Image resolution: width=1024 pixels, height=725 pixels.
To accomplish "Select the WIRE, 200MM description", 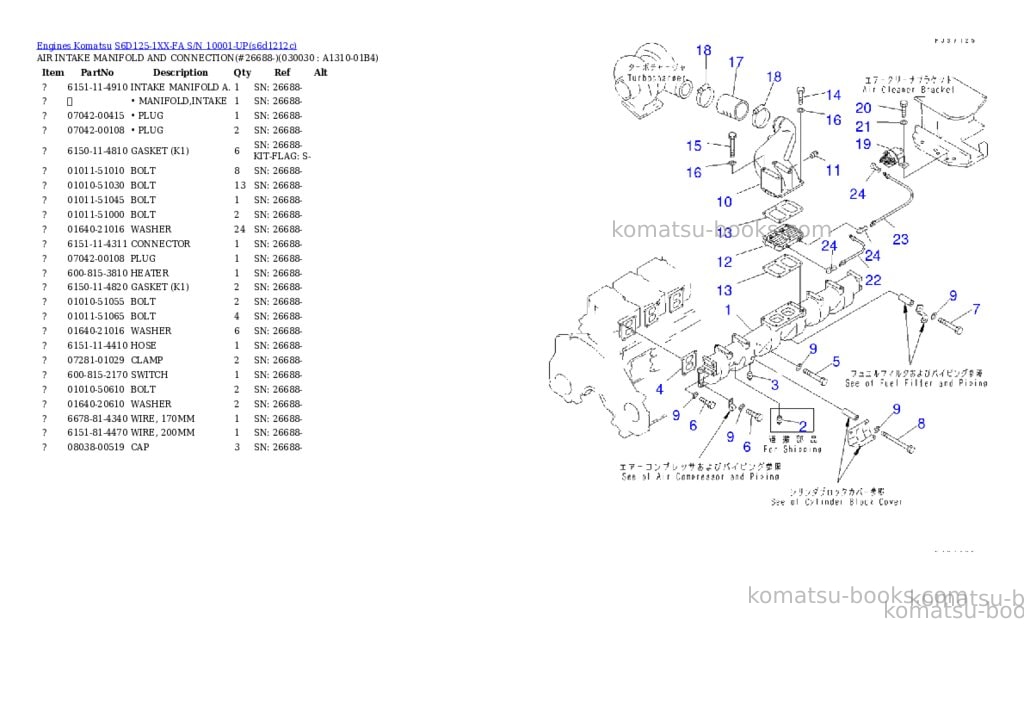I will (x=163, y=432).
